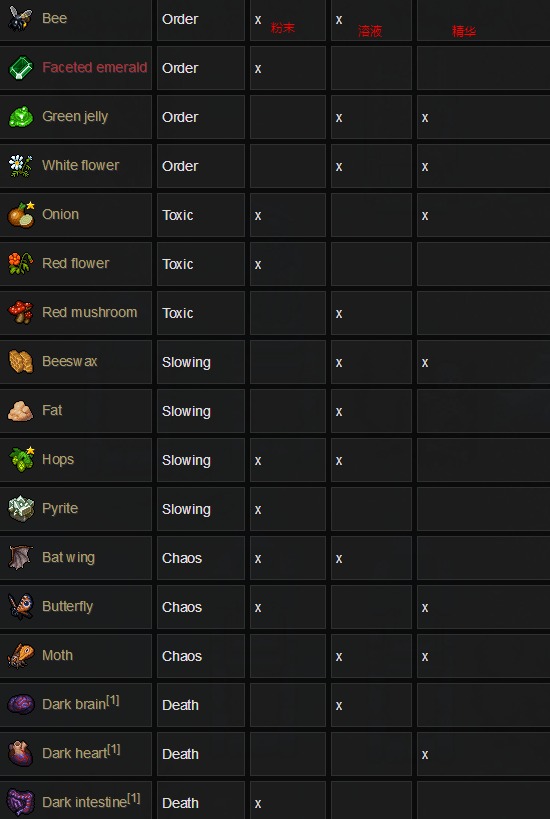550x819 pixels.
Task: Click the Pyrite ore icon
Action: tap(21, 508)
